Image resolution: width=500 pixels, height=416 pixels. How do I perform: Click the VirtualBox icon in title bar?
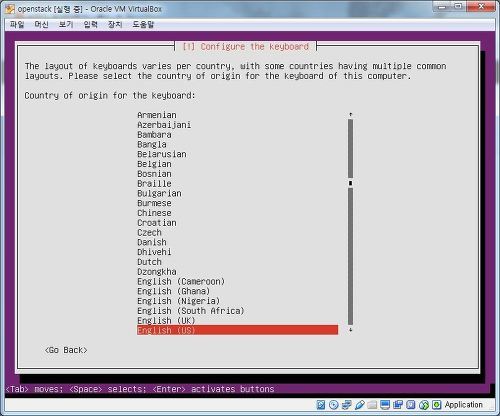tap(10, 9)
